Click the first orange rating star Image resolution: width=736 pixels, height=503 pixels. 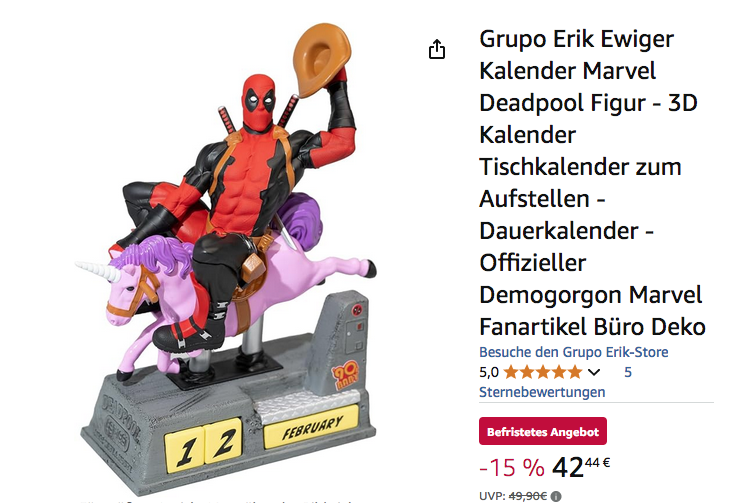coord(511,373)
